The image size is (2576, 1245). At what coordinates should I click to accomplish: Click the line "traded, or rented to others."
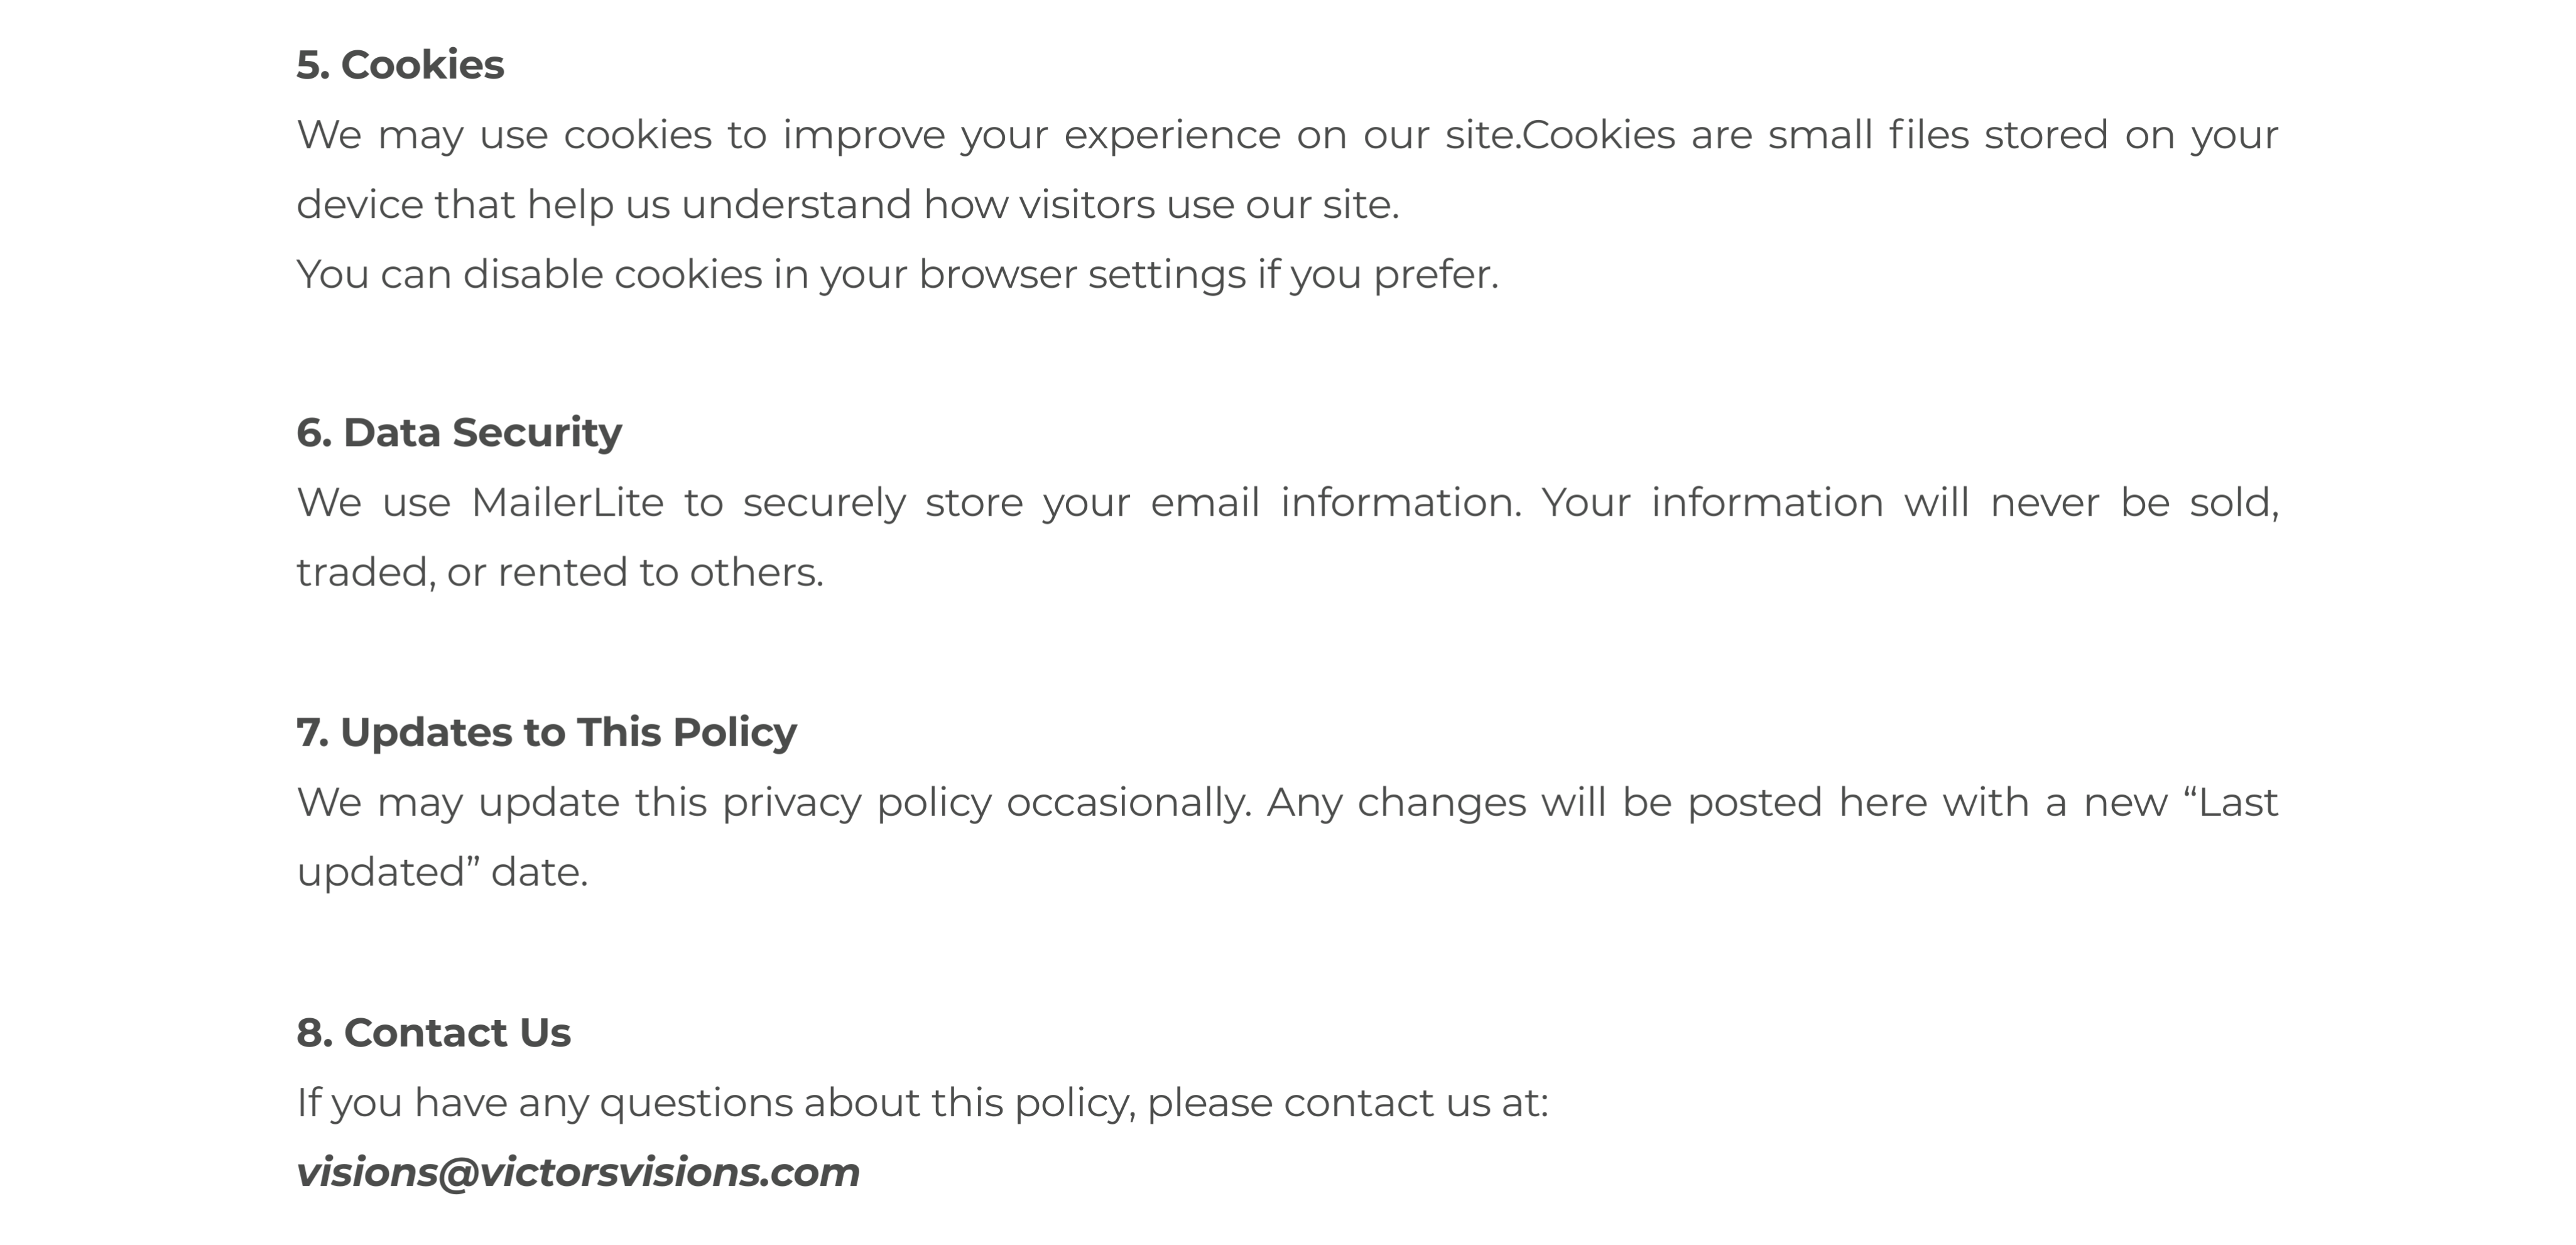[560, 573]
